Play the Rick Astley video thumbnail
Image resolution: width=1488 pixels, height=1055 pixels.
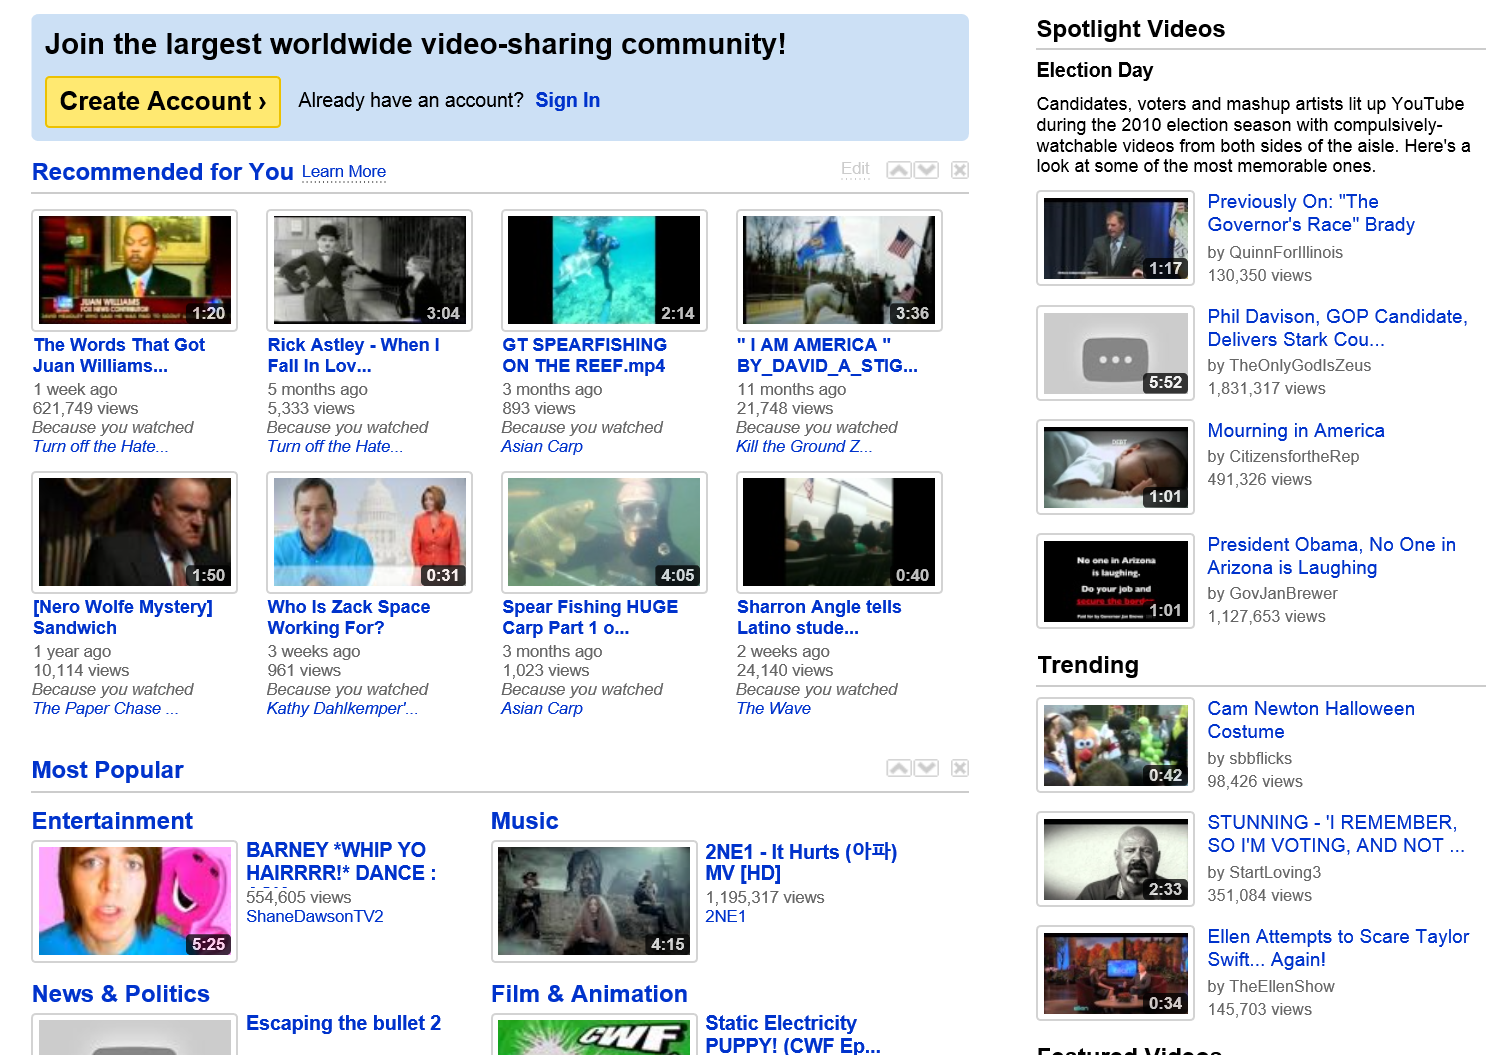[x=369, y=270]
